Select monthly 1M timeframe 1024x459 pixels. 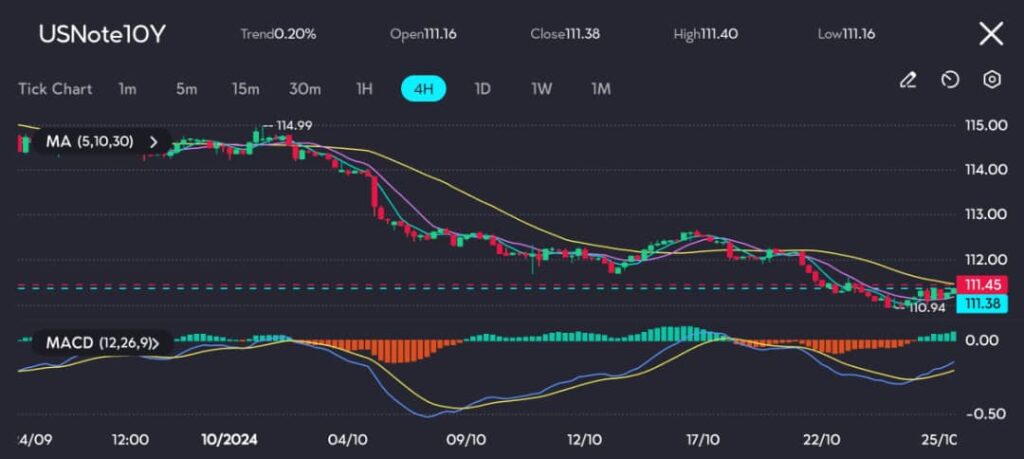click(x=600, y=89)
